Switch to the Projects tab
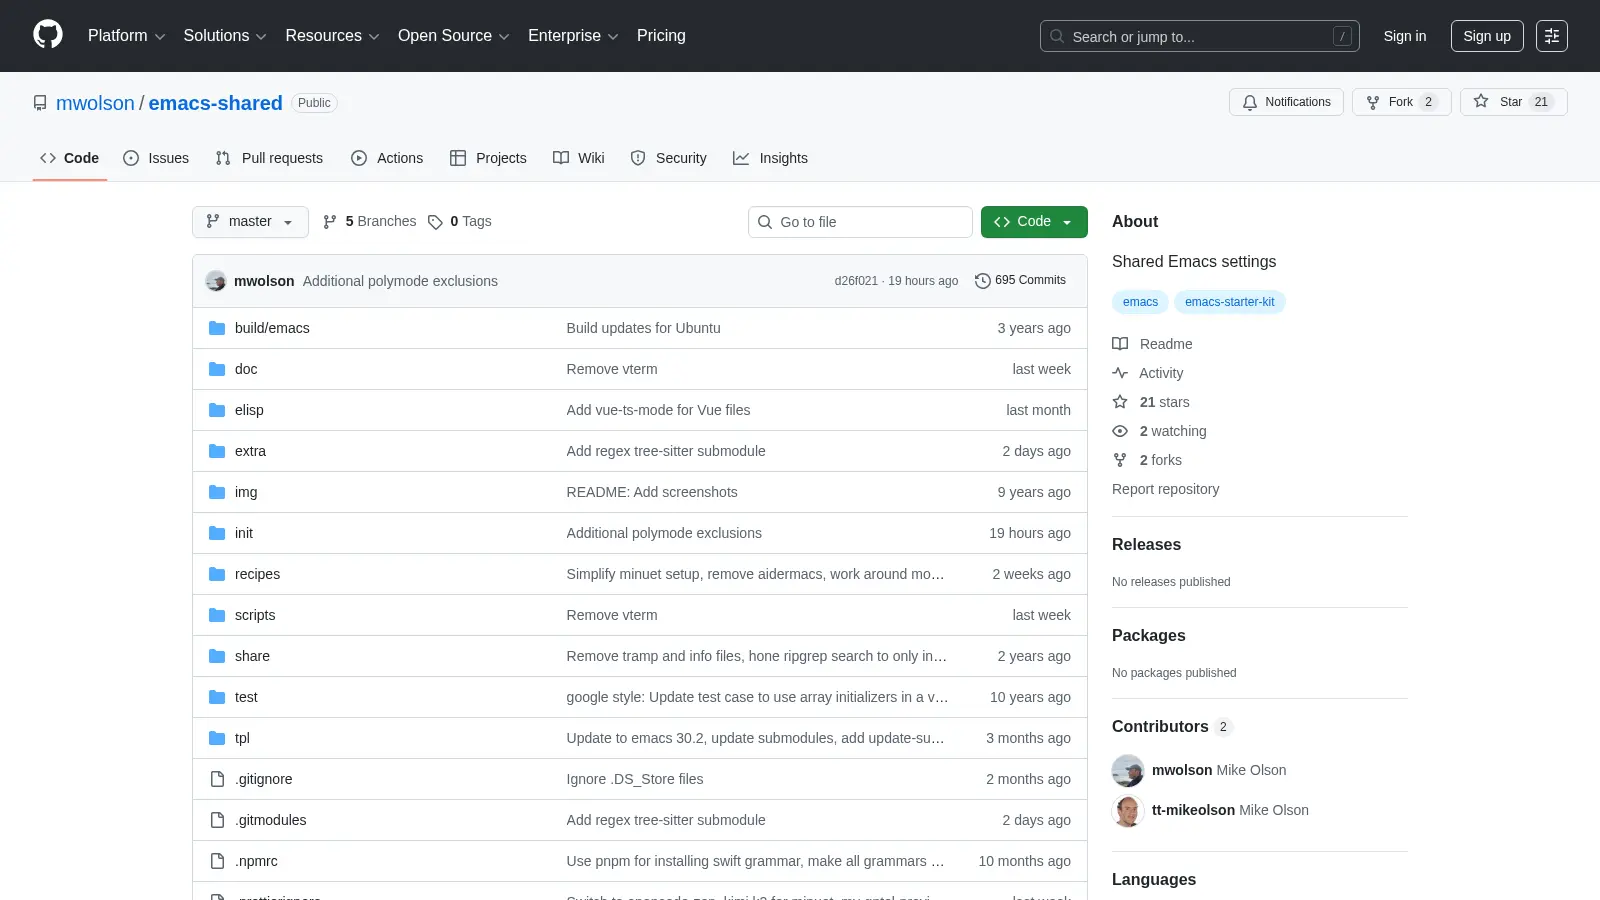This screenshot has height=900, width=1600. coord(488,158)
